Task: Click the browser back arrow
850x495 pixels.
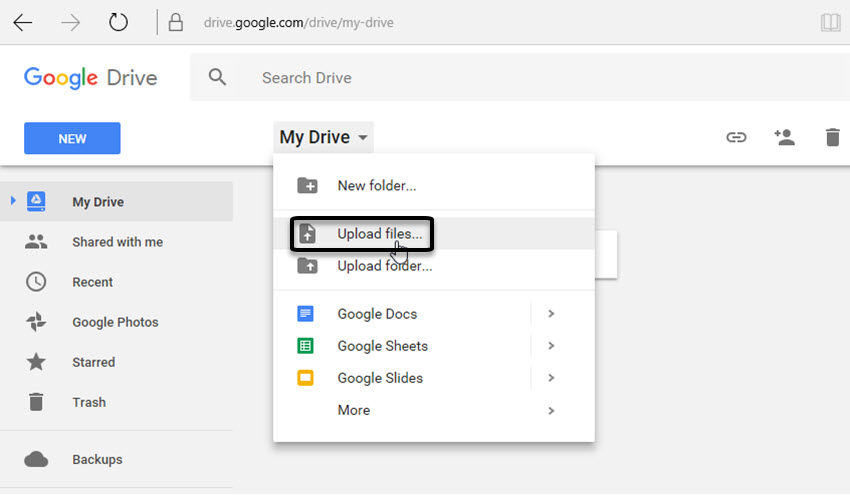Action: 23,23
